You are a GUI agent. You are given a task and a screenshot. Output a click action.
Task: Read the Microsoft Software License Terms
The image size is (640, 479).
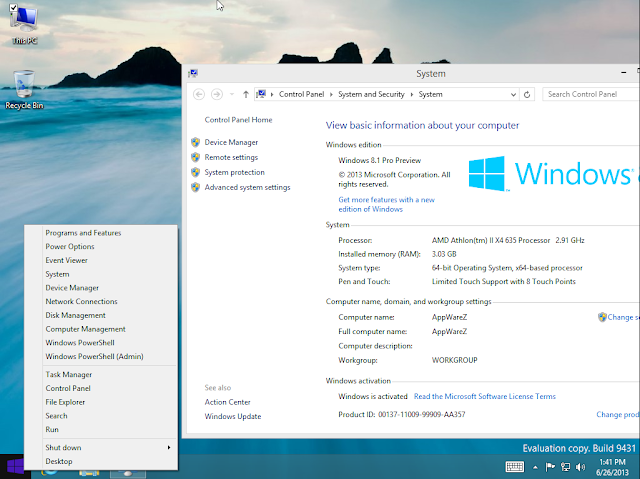[x=484, y=396]
